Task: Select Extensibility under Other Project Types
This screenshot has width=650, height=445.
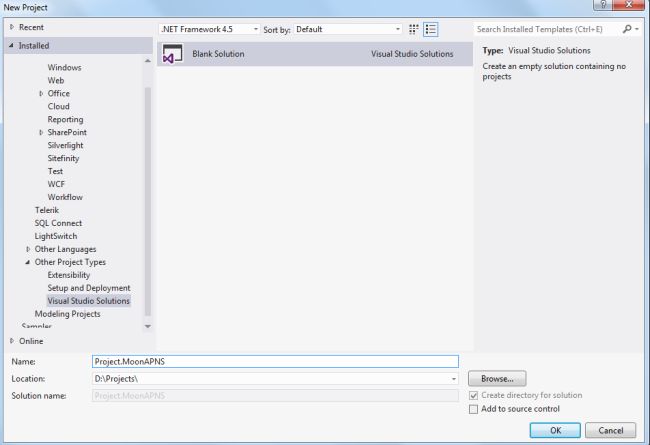Action: click(x=68, y=275)
